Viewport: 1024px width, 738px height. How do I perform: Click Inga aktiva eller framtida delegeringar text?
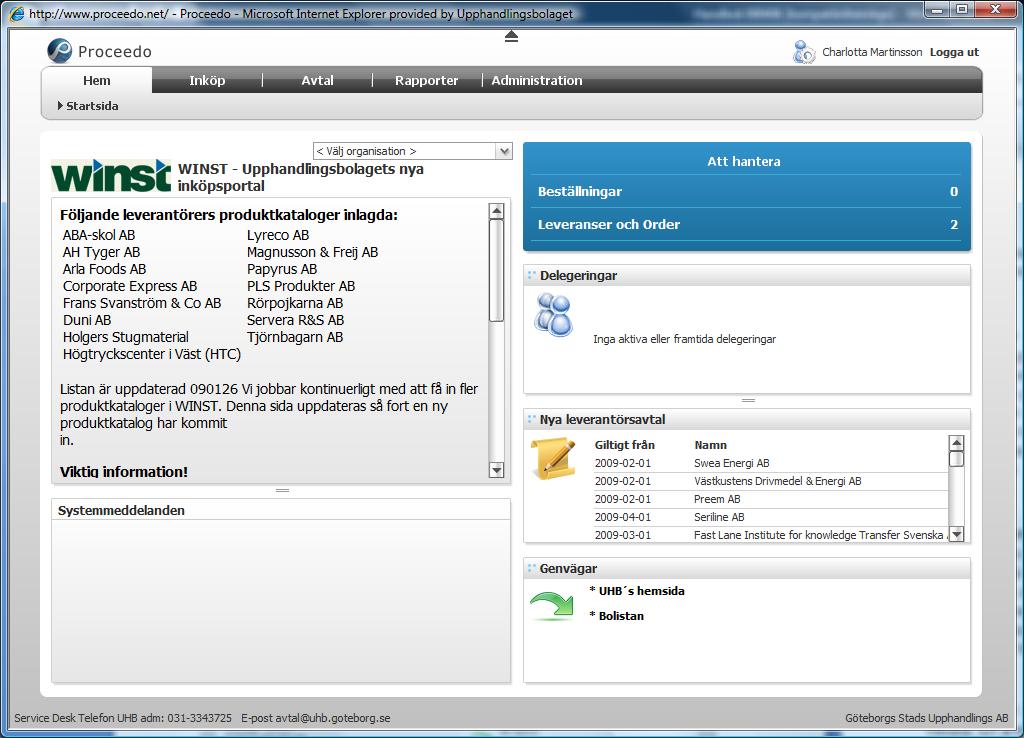[684, 339]
